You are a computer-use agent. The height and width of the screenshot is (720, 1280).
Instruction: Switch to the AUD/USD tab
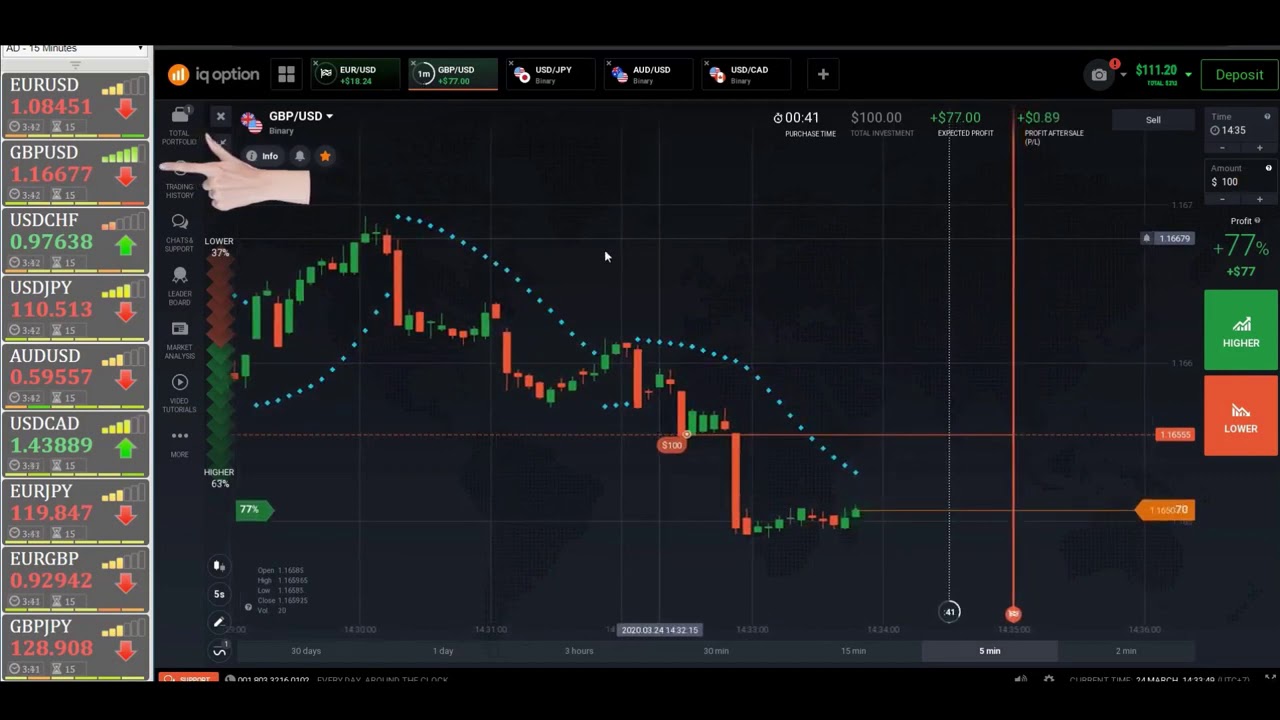(x=650, y=74)
